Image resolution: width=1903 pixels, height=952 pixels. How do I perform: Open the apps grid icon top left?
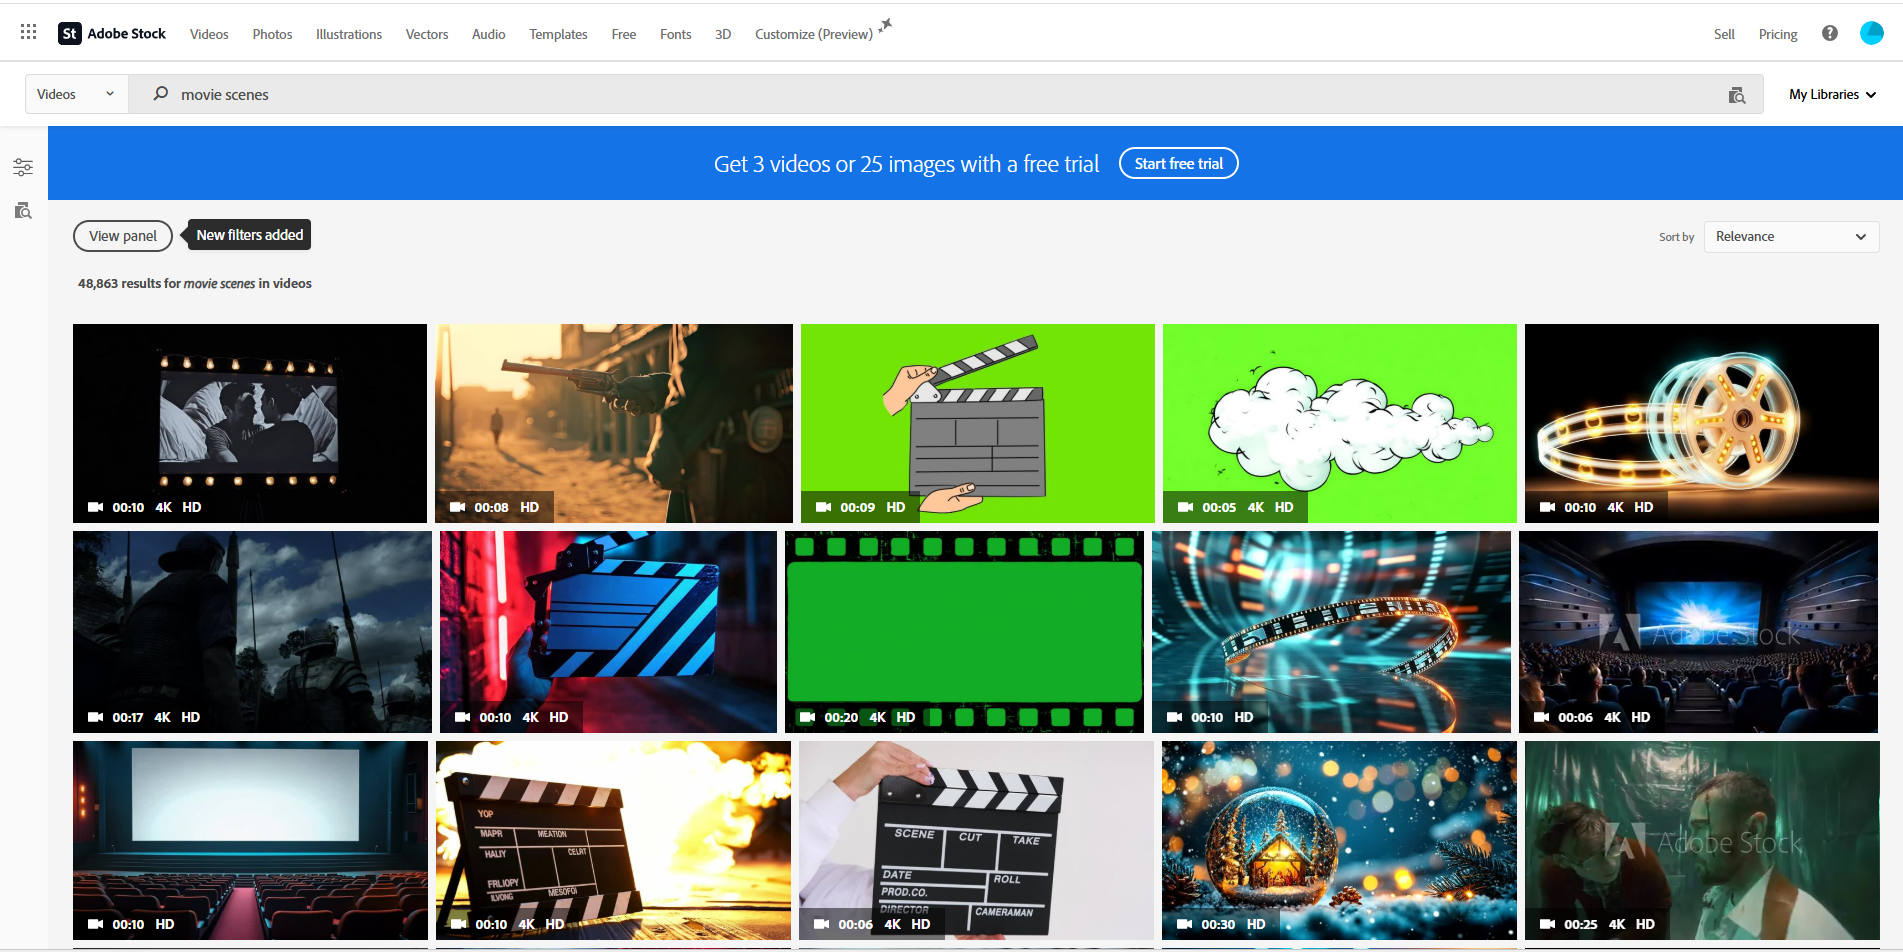[x=27, y=31]
